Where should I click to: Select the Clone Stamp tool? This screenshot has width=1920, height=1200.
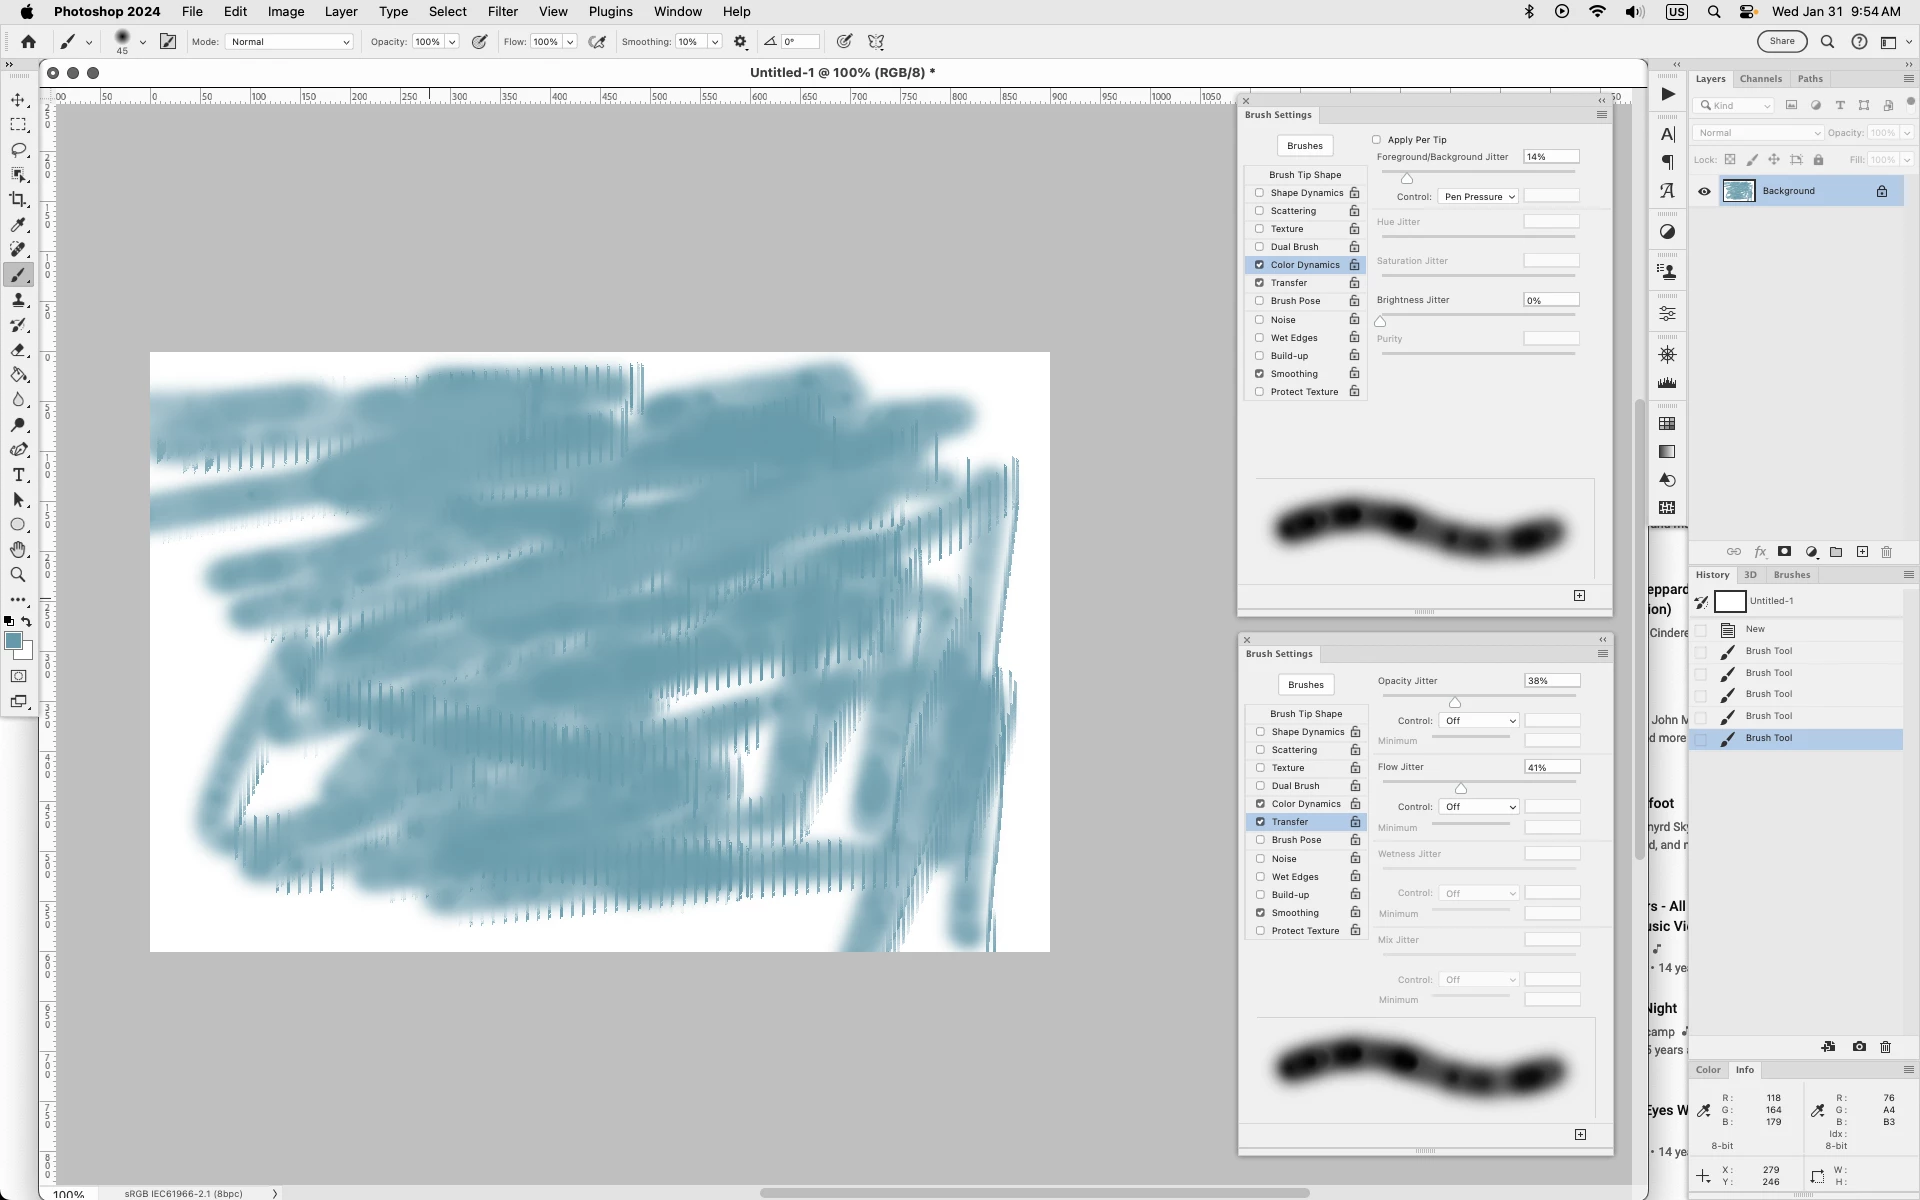click(18, 300)
